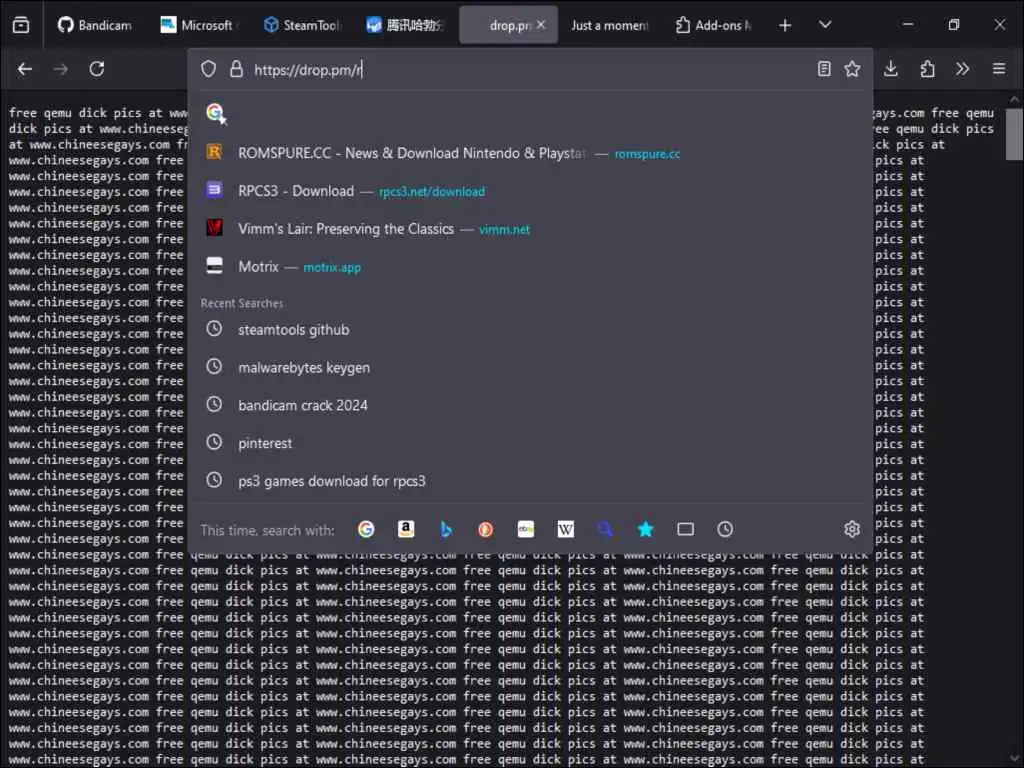Open Vimm's Lair suggestion

(530, 229)
